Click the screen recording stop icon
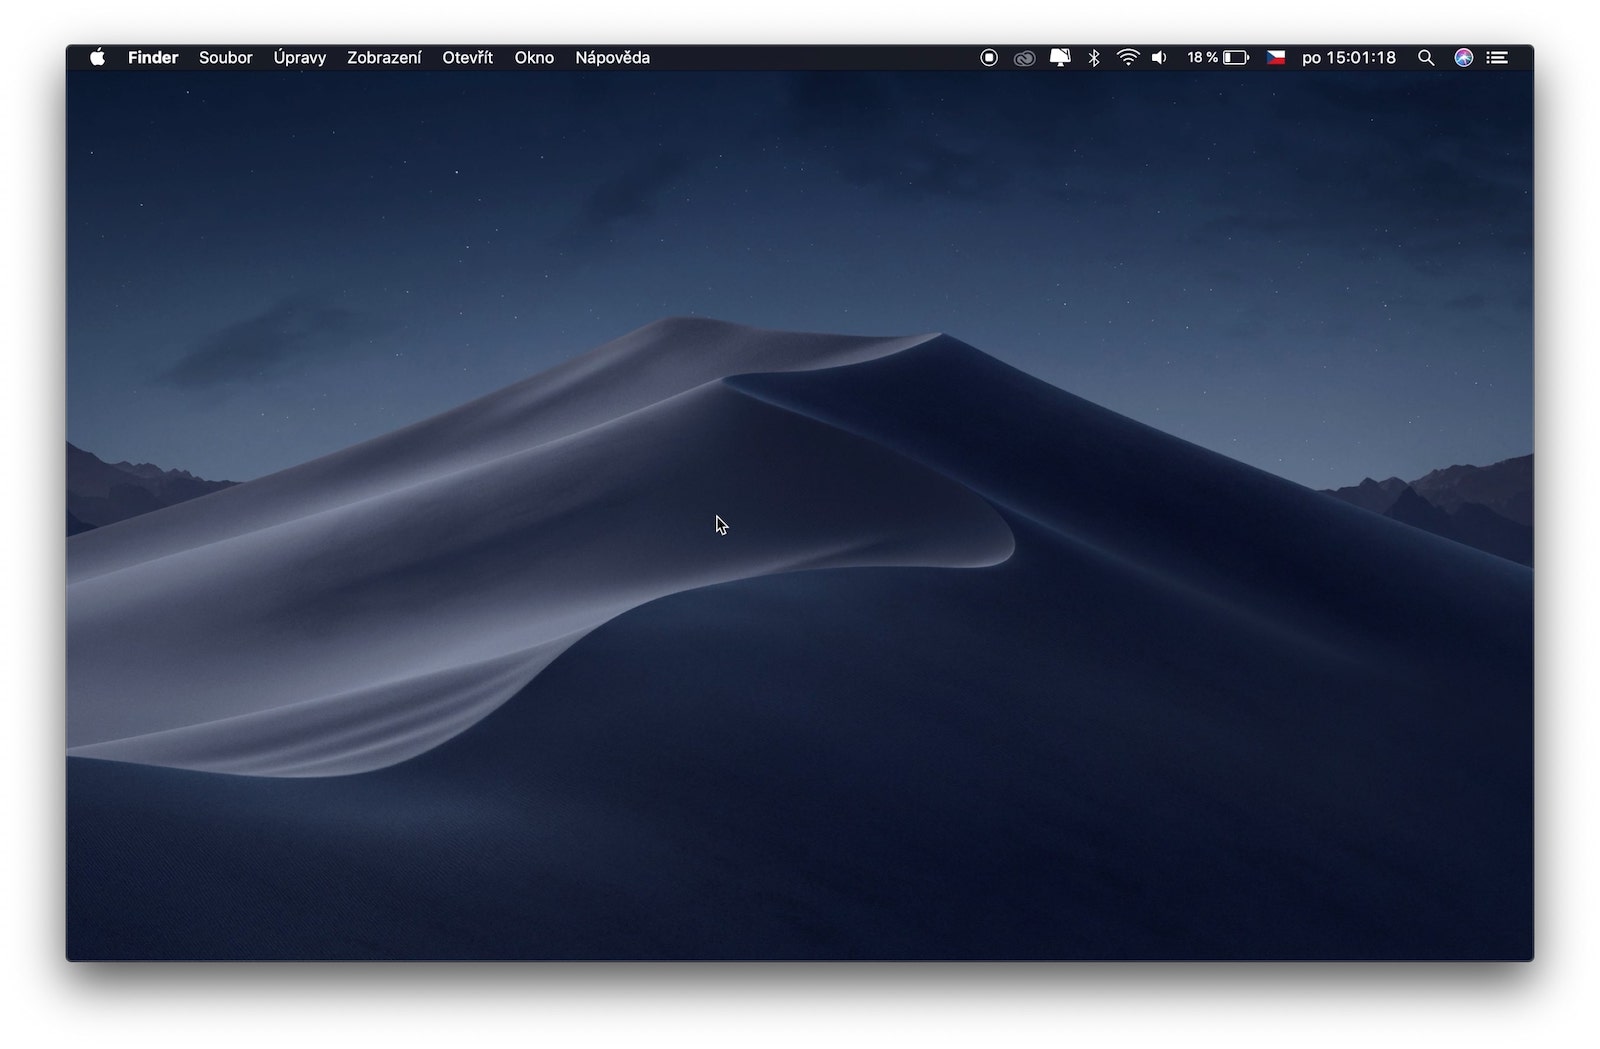Screen dimensions: 1600x1049 pos(989,58)
